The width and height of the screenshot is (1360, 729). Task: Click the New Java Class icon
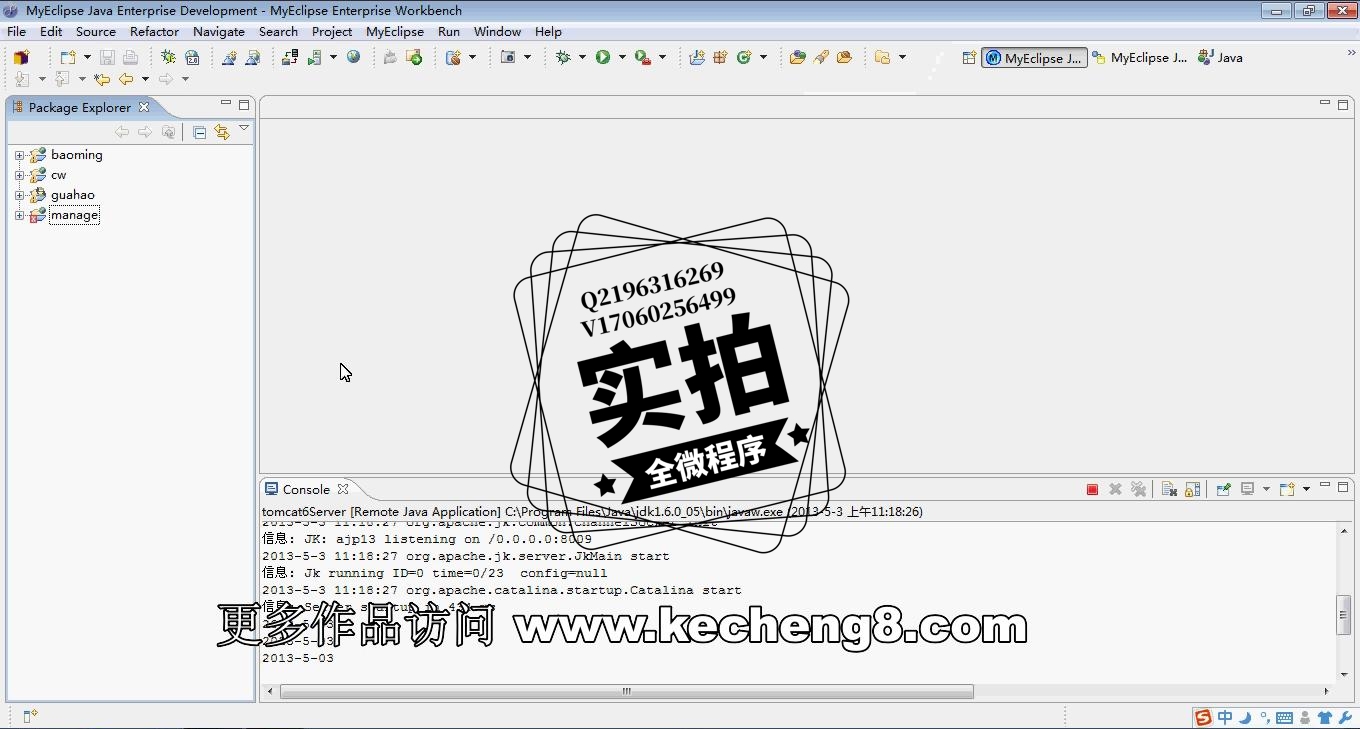(744, 58)
